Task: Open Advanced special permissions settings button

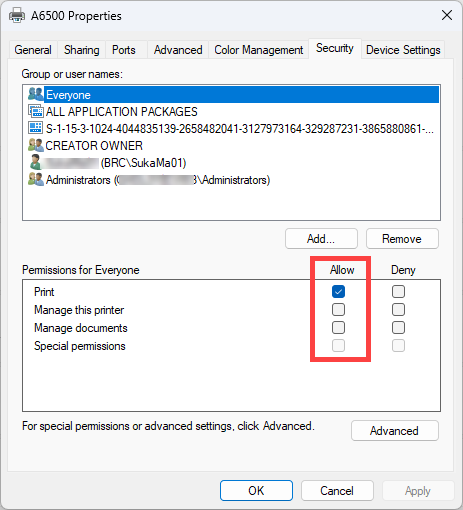Action: [395, 431]
